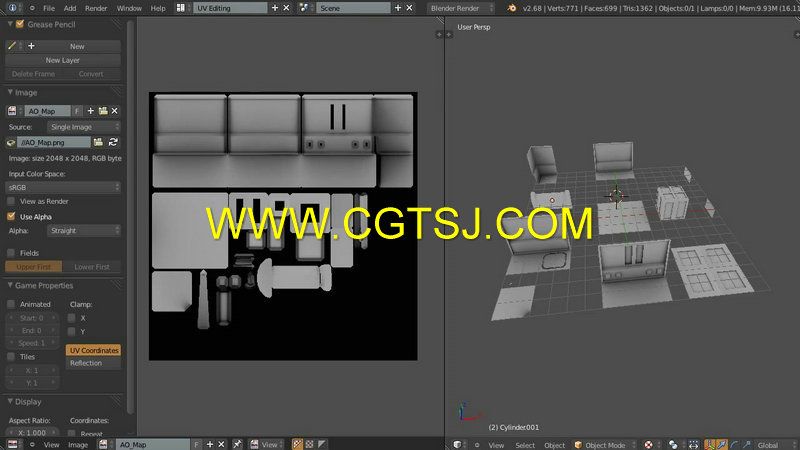Add a new screen layout
The height and width of the screenshot is (450, 800).
coord(275,8)
